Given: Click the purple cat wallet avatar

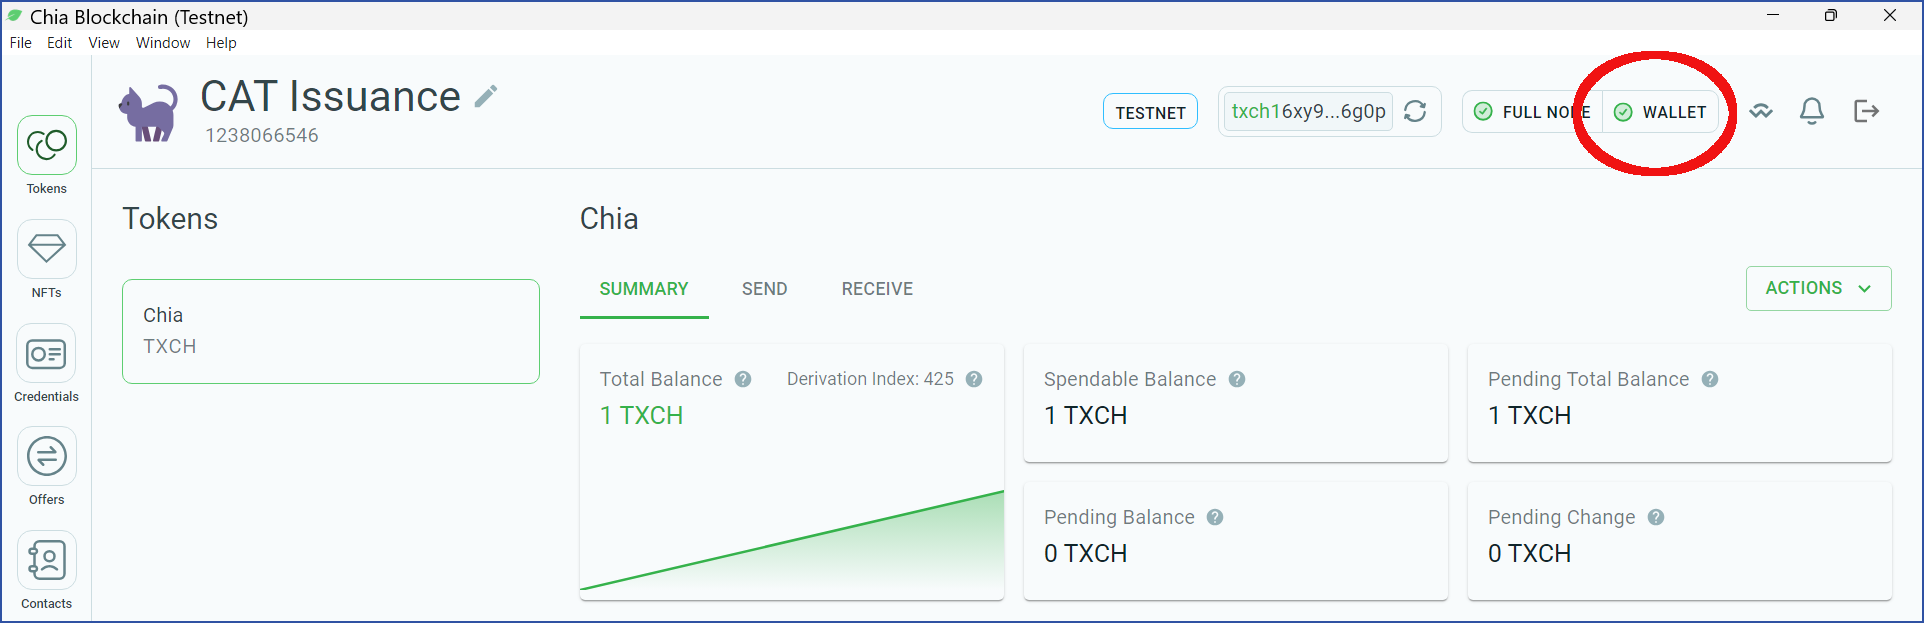Looking at the screenshot, I should [148, 112].
